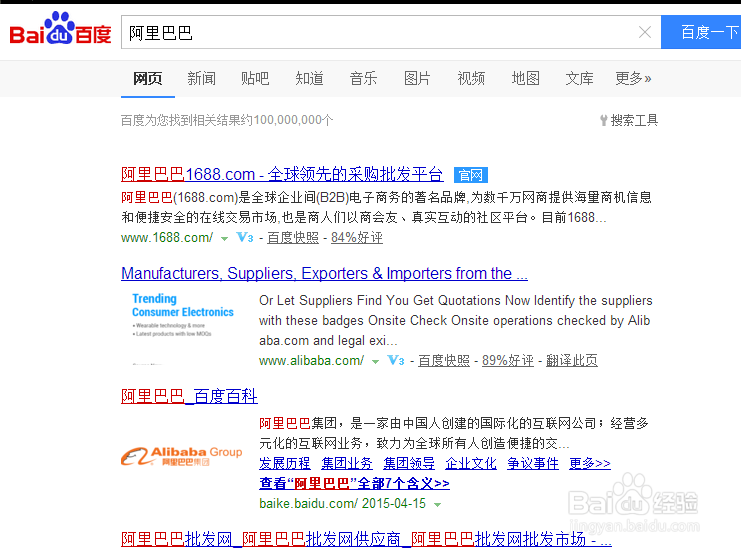Viewport: 741px width, 552px height.
Task: Click the 翻译此页 translate link
Action: (x=572, y=361)
